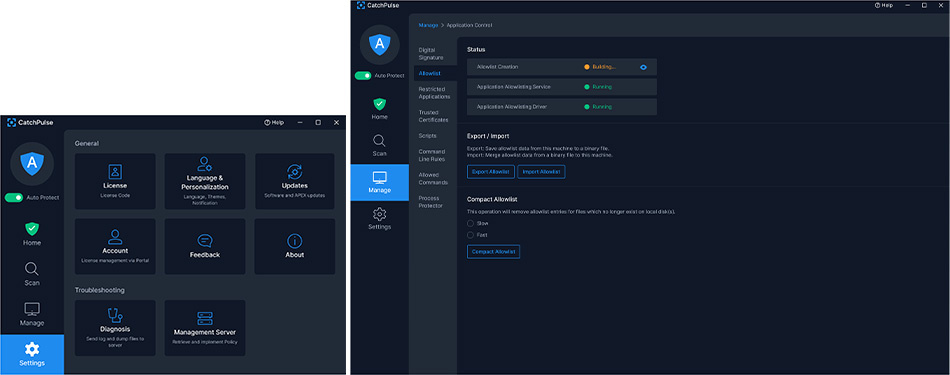The width and height of the screenshot is (950, 375).
Task: Click Application Allowlisting Driver row
Action: pos(562,107)
